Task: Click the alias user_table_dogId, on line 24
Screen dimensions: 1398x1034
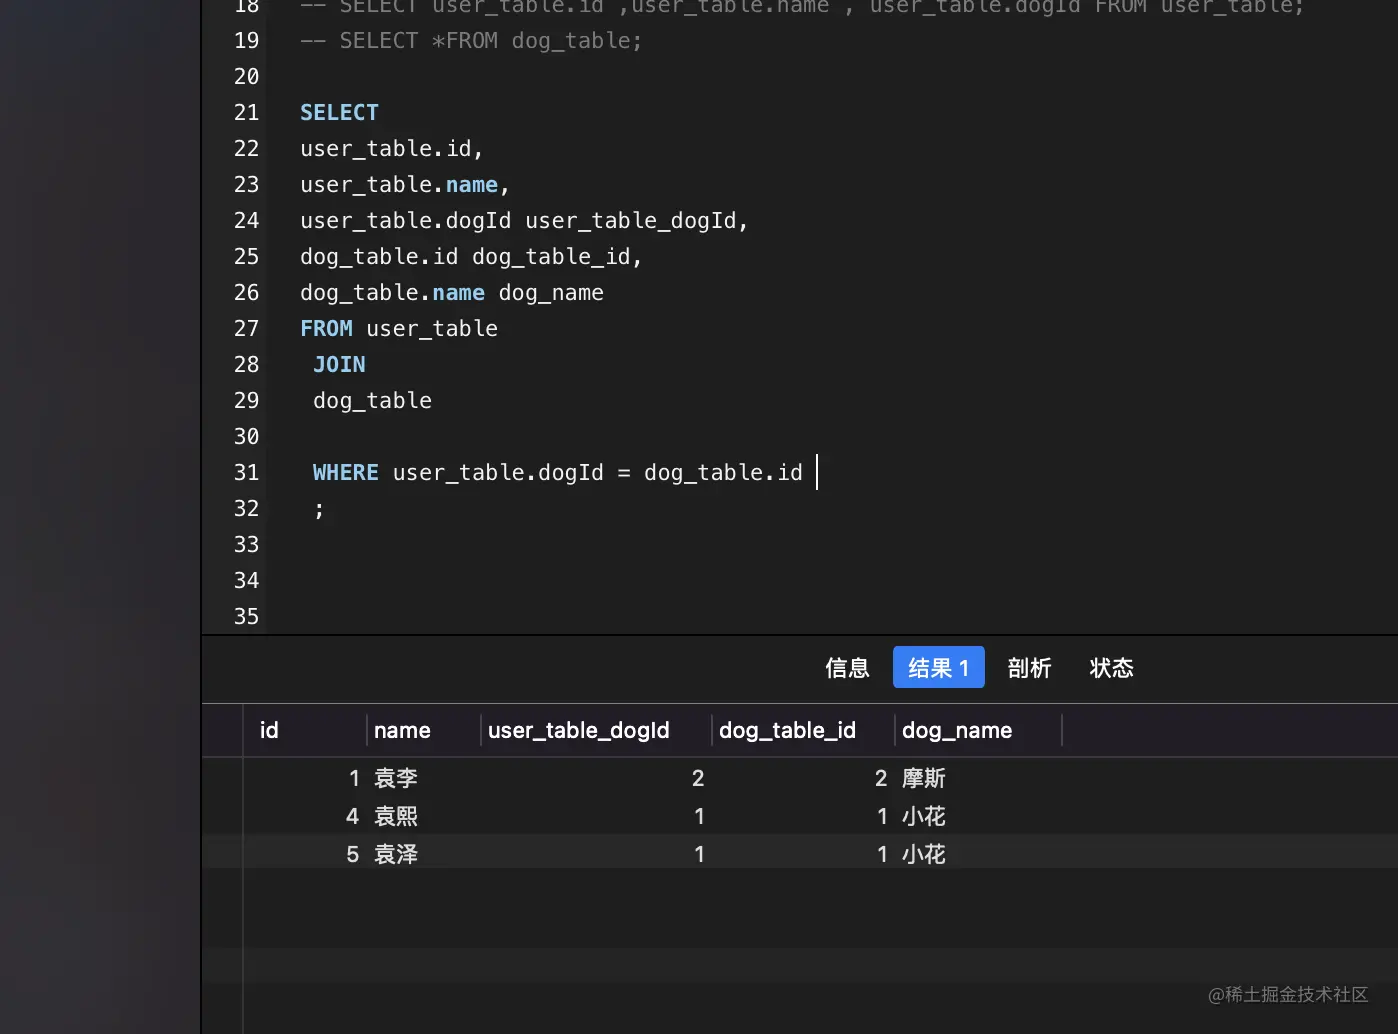Action: pyautogui.click(x=637, y=221)
